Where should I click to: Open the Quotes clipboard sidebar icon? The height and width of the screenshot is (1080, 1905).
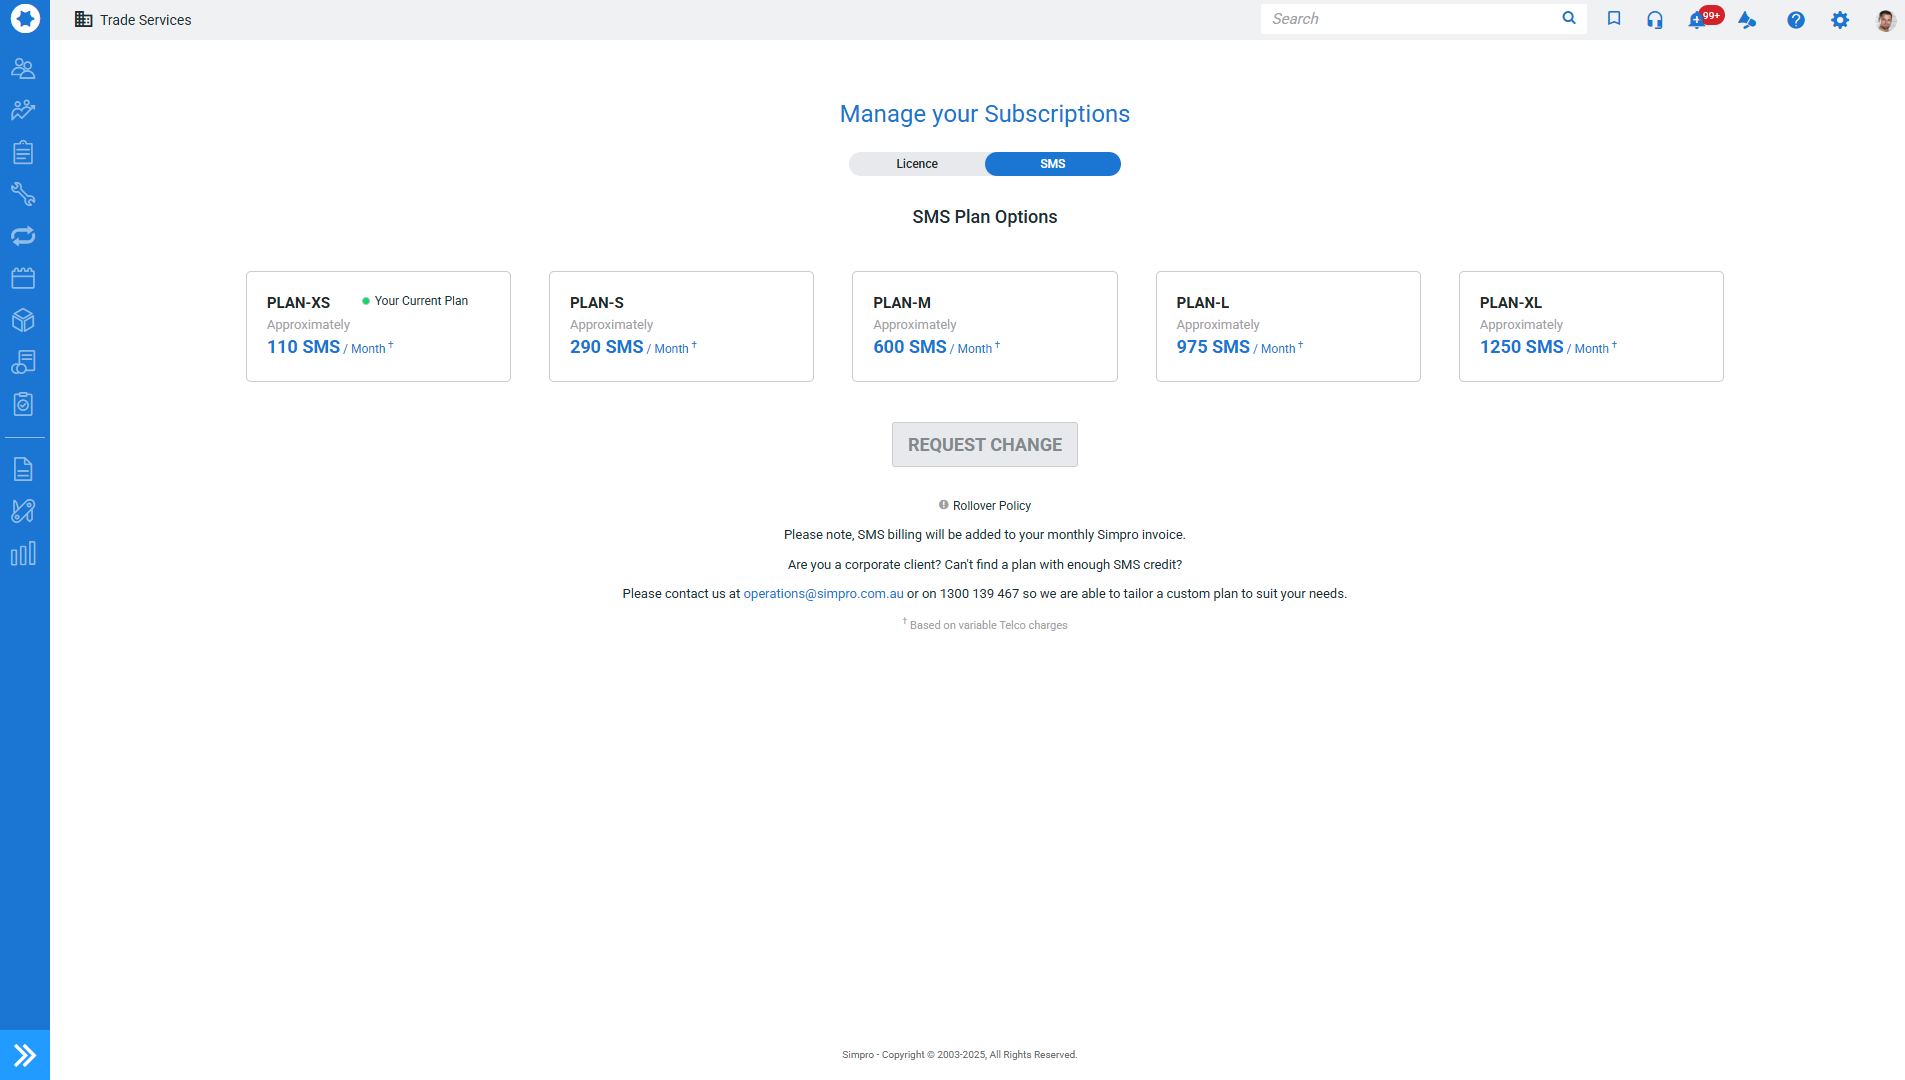click(23, 152)
